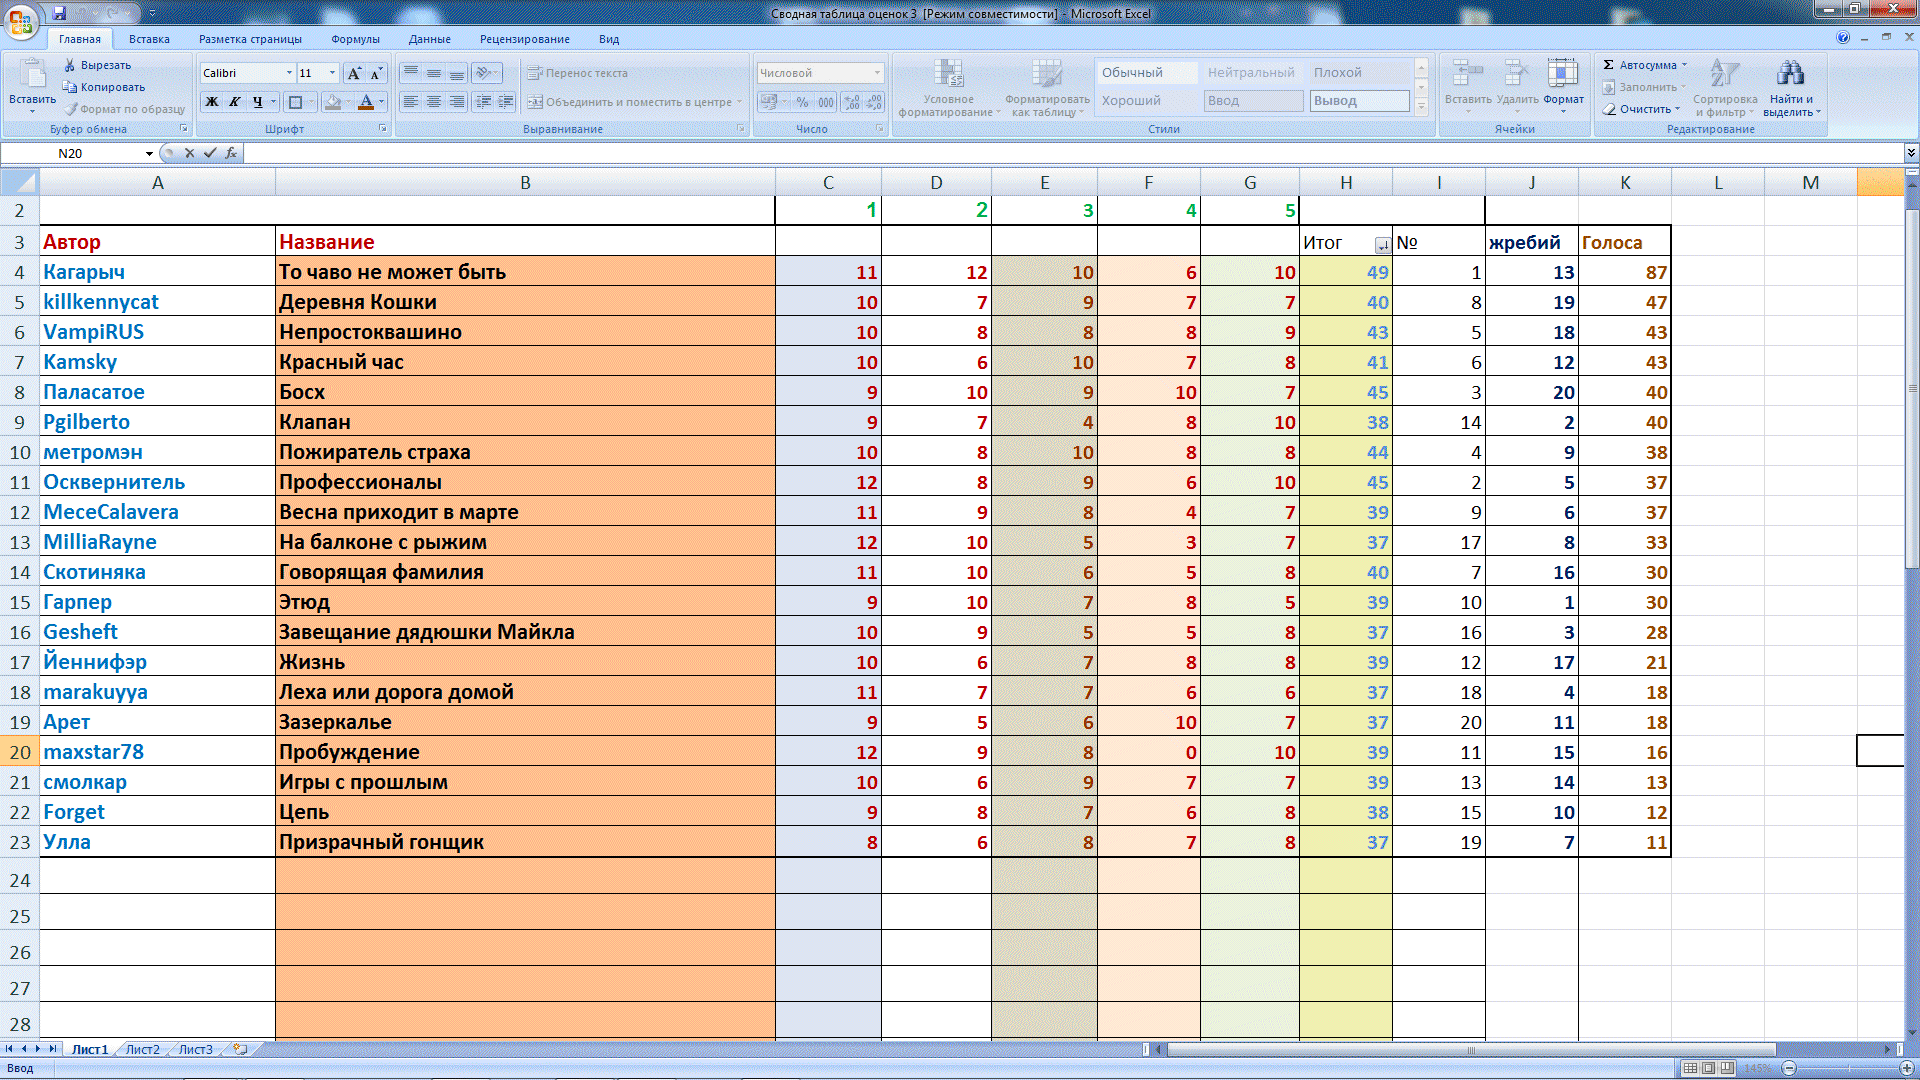Expand the font size dropdown
The height and width of the screenshot is (1080, 1920).
tap(333, 73)
